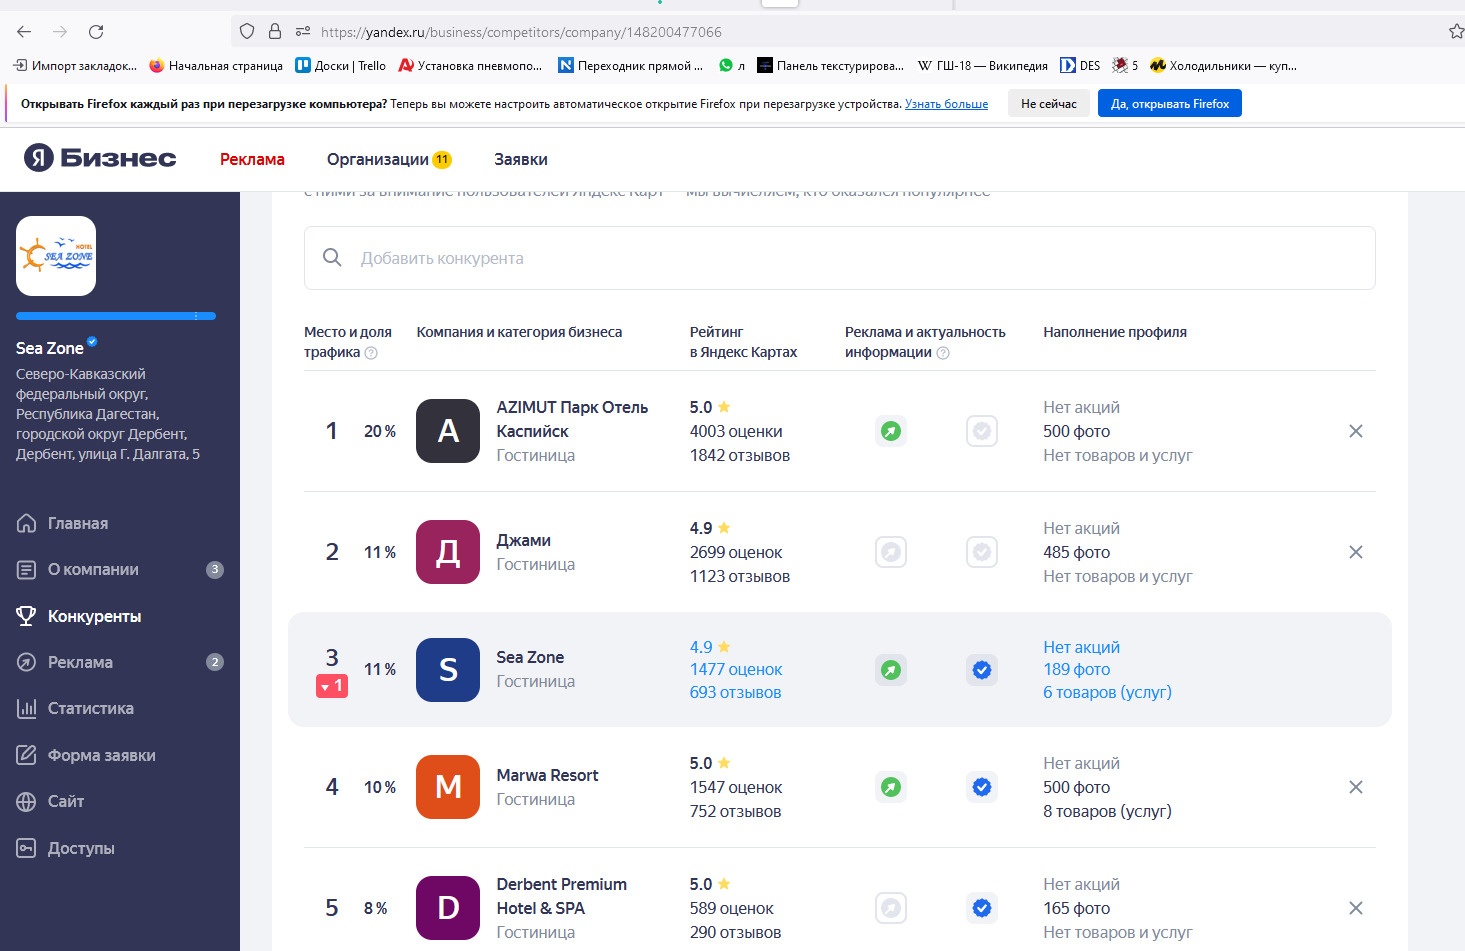
Task: Click help icon next to Место и доля трафика
Action: tap(371, 353)
